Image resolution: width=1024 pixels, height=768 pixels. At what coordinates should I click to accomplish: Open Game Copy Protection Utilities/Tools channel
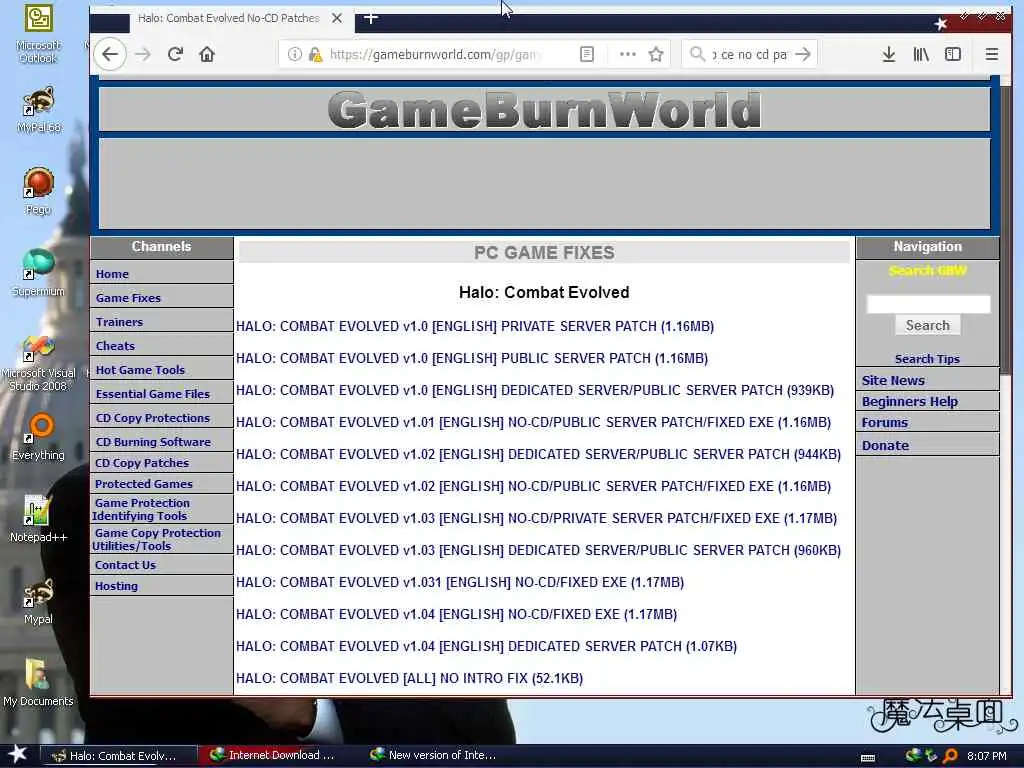157,539
